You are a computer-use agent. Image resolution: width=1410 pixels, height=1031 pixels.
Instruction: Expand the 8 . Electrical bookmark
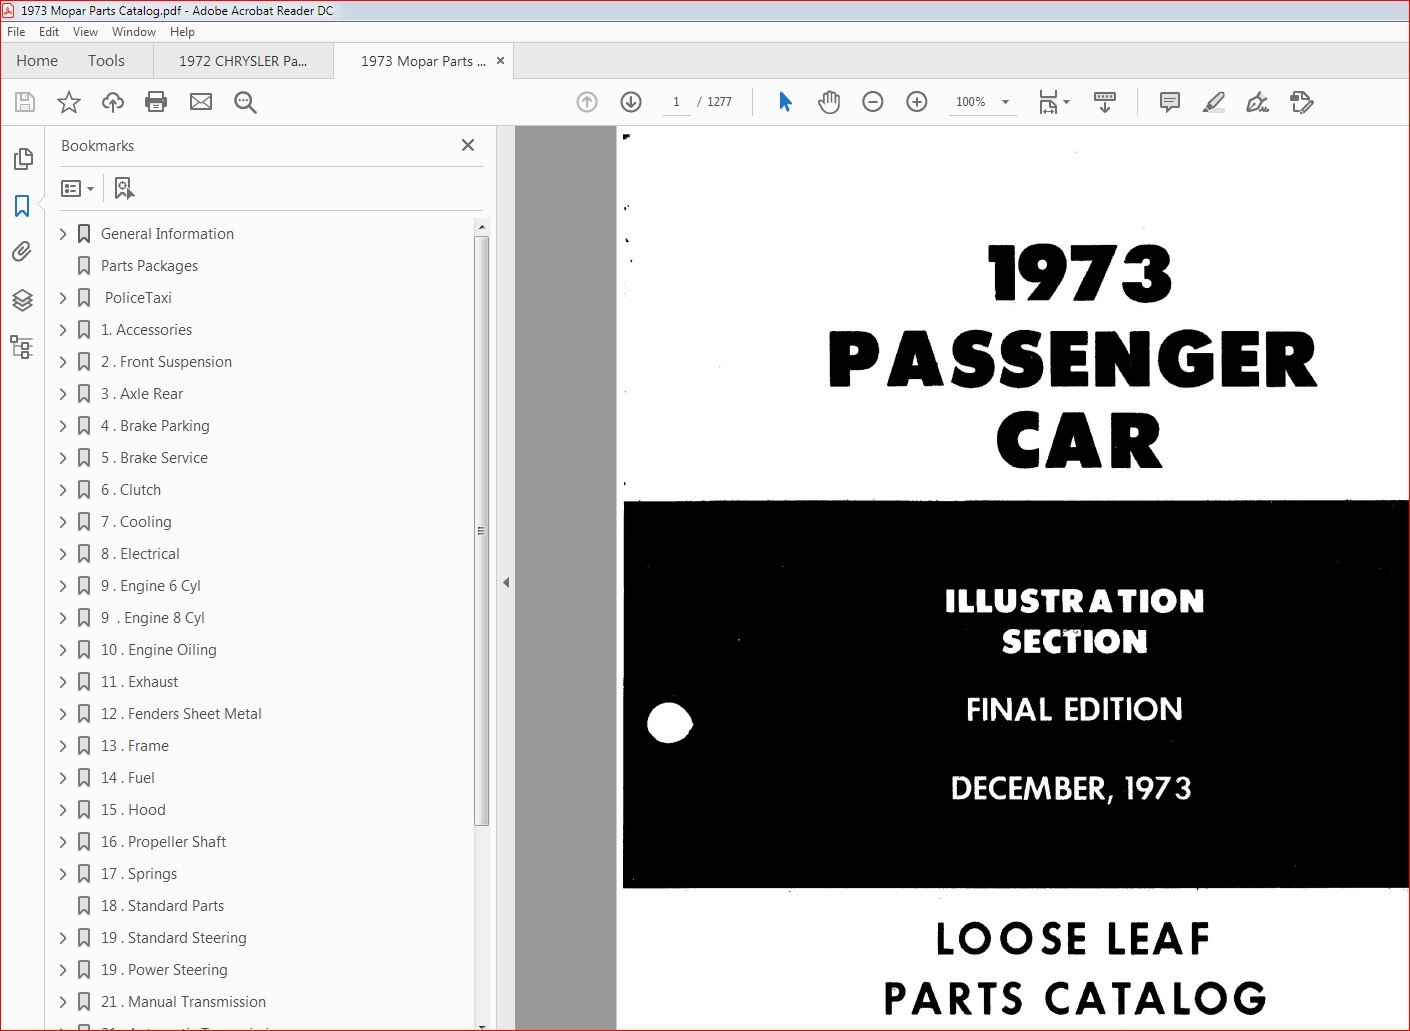click(x=63, y=554)
